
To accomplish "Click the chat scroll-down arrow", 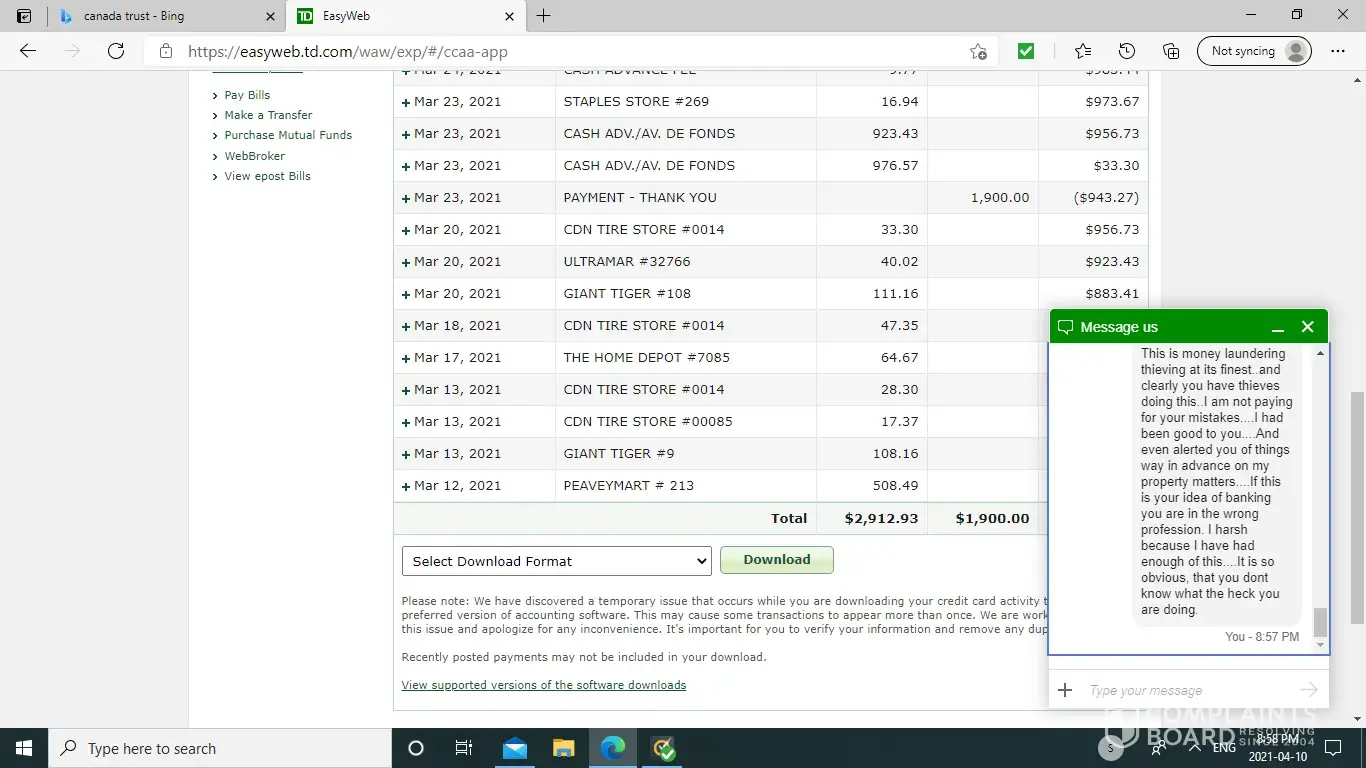I will tap(1320, 646).
